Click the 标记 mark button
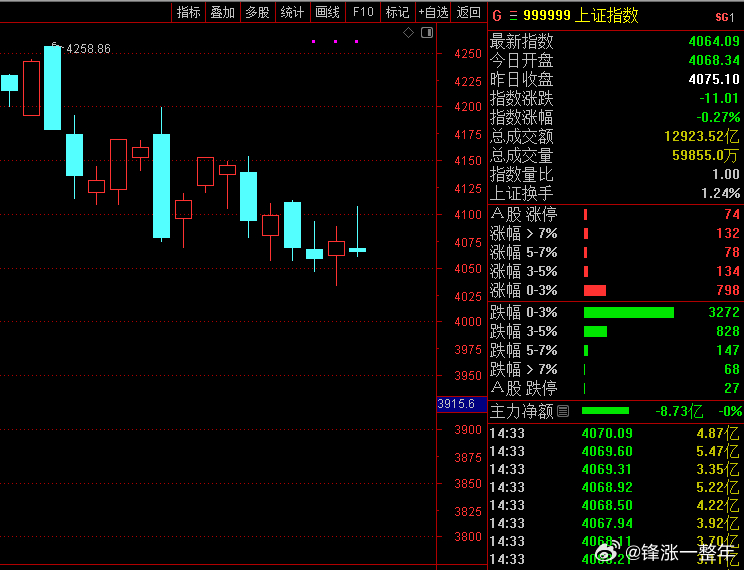Screen dimensions: 744x570 pos(398,12)
